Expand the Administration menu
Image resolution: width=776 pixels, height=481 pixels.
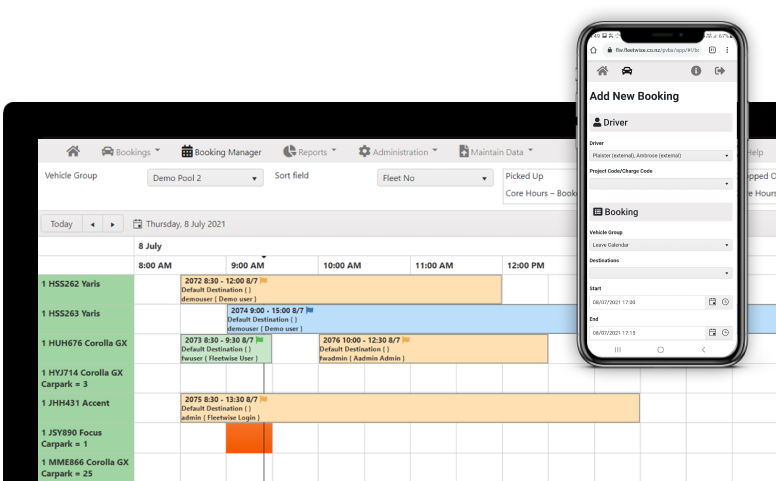point(398,152)
